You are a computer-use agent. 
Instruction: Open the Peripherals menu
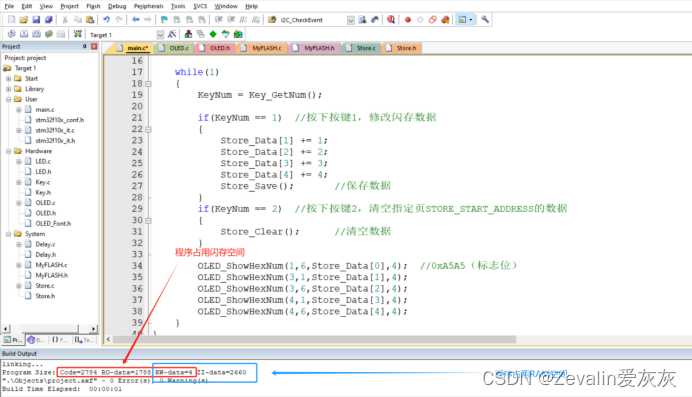pos(149,6)
